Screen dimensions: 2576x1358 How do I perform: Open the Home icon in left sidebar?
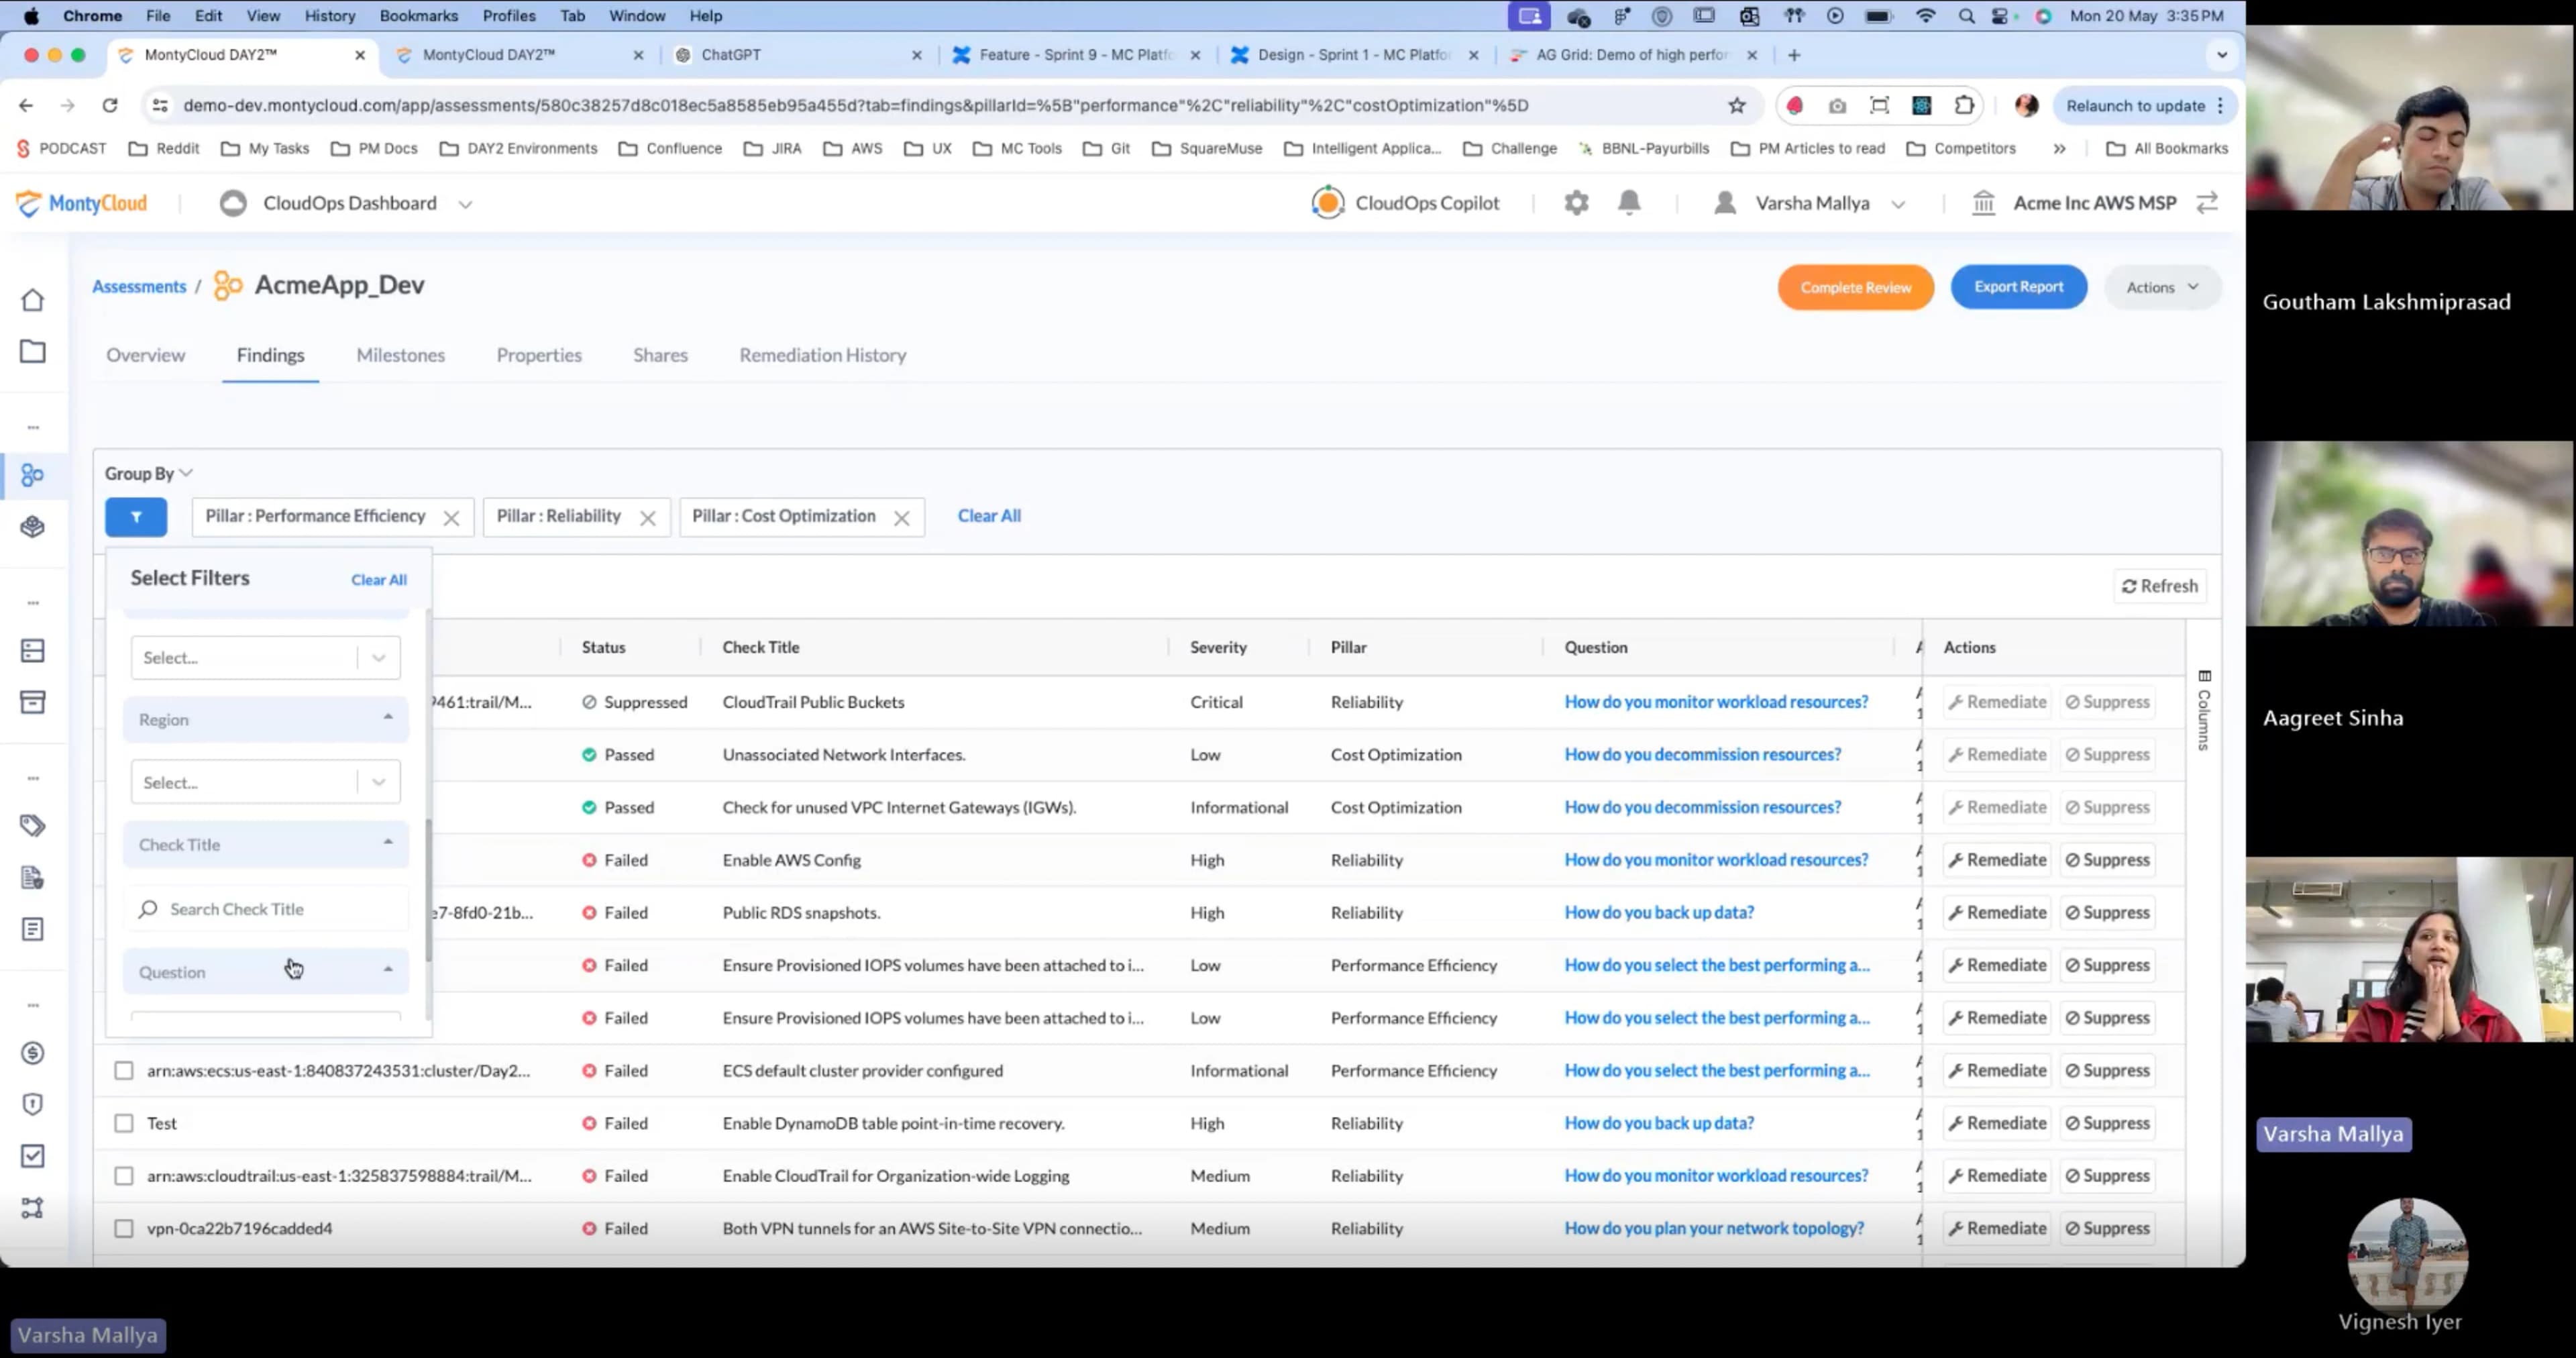point(33,300)
